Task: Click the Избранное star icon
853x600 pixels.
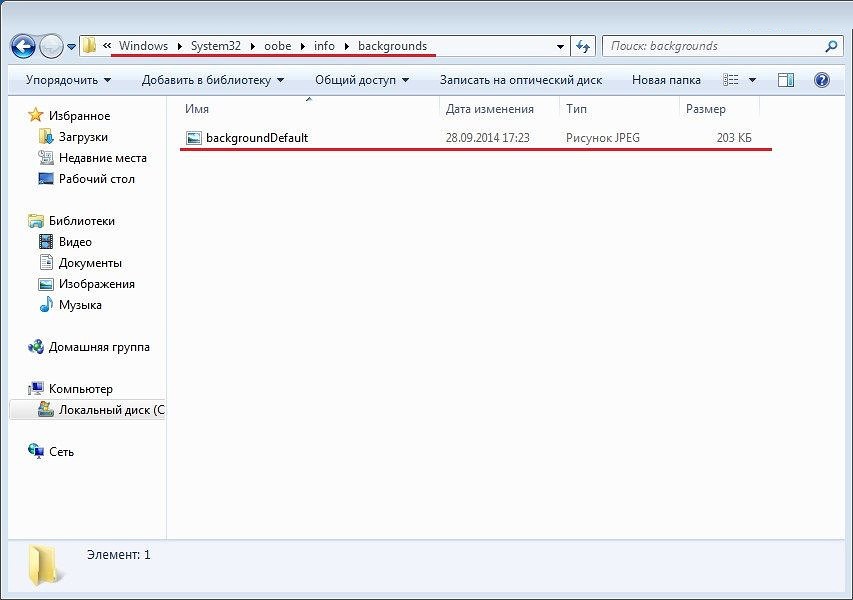Action: tap(35, 115)
